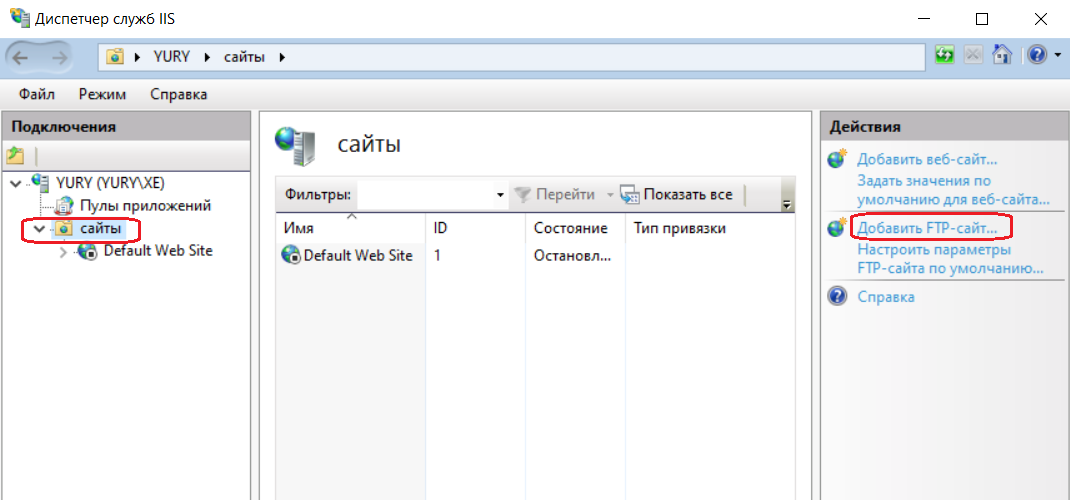Click inside the Фильтры text field
Screen dimensions: 1070x500
click(x=425, y=196)
